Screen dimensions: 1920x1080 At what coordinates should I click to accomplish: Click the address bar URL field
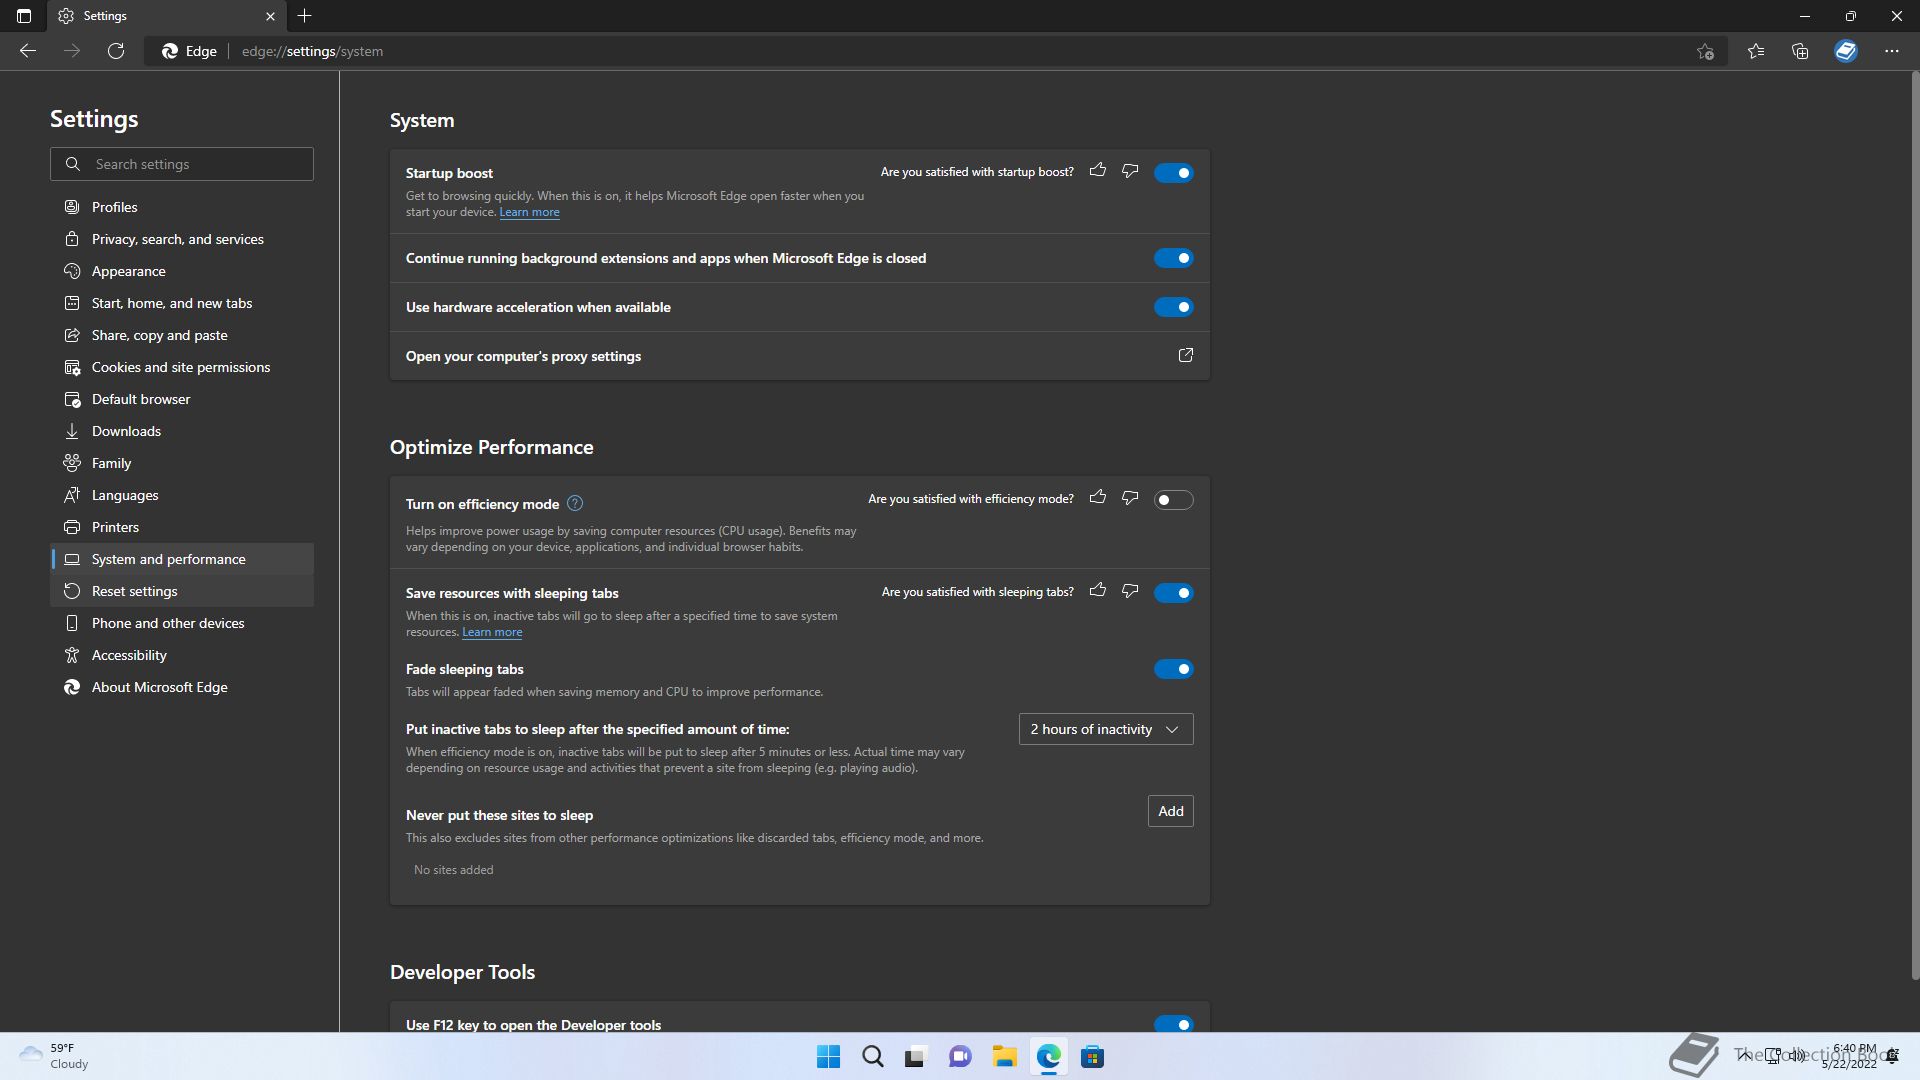click(935, 51)
